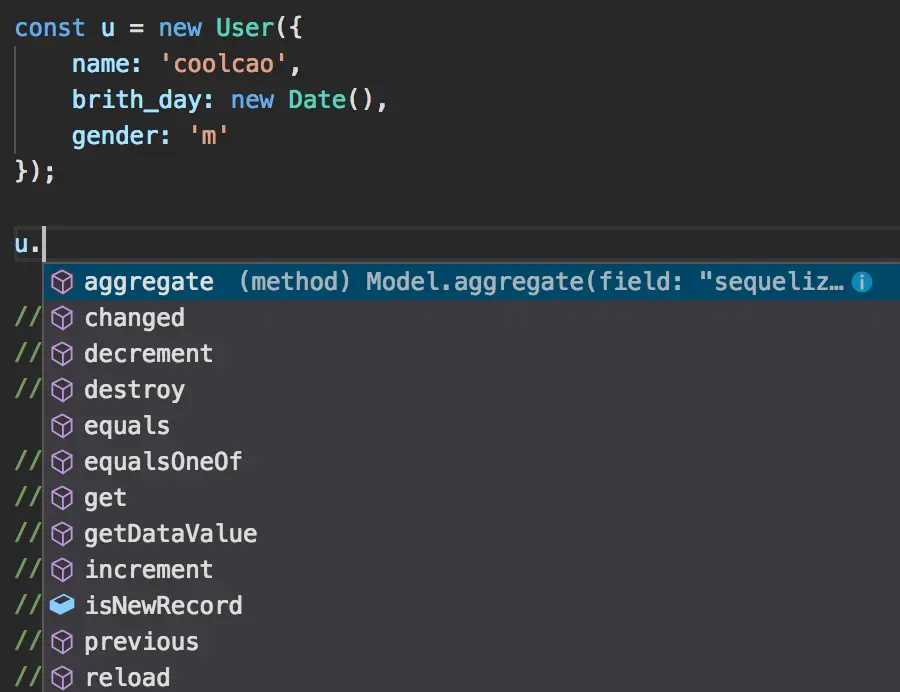Click the method icon beside decrement
Image resolution: width=900 pixels, height=692 pixels.
pos(62,354)
